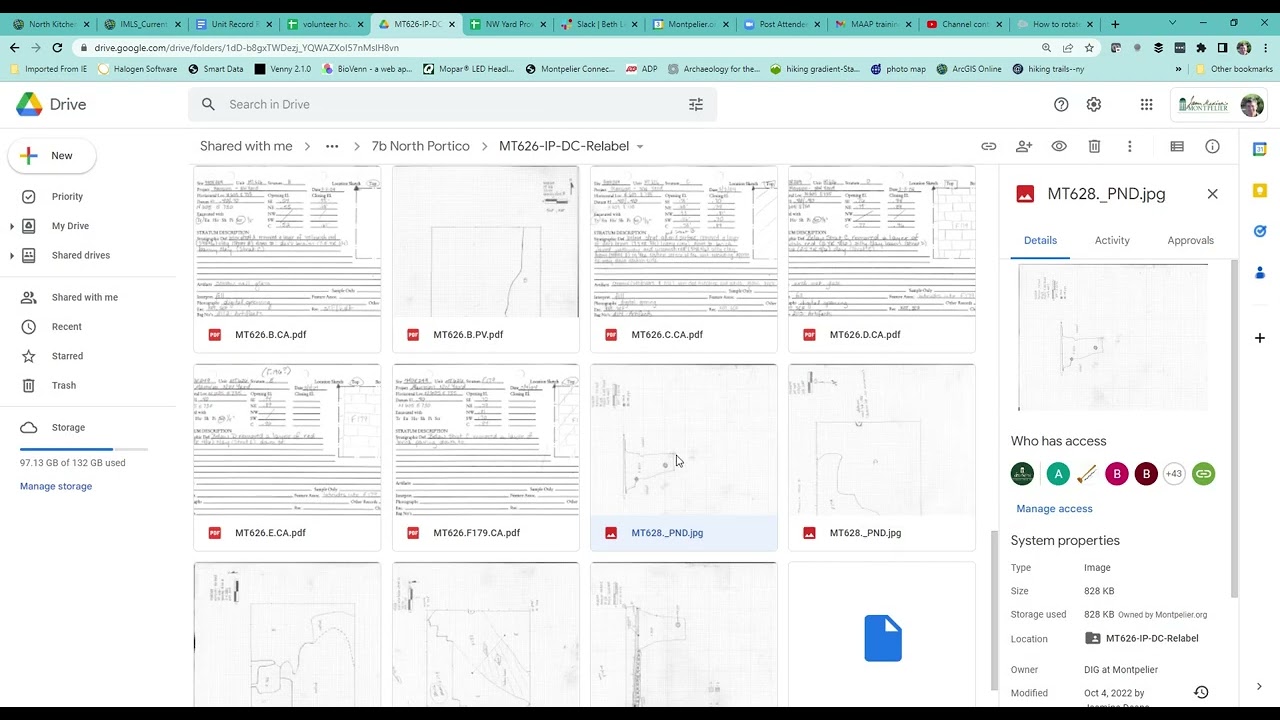1280x720 pixels.
Task: Show the +43 more people with access
Action: [x=1174, y=473]
